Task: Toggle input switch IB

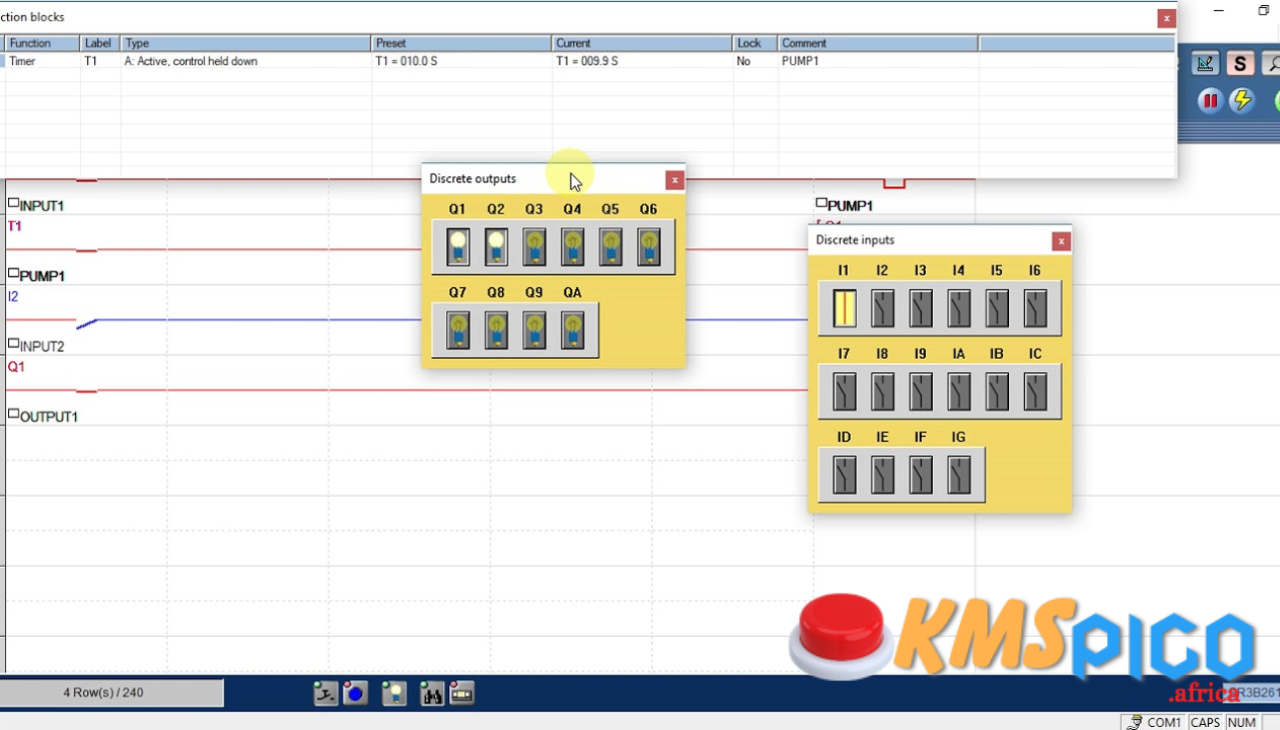Action: tap(997, 392)
